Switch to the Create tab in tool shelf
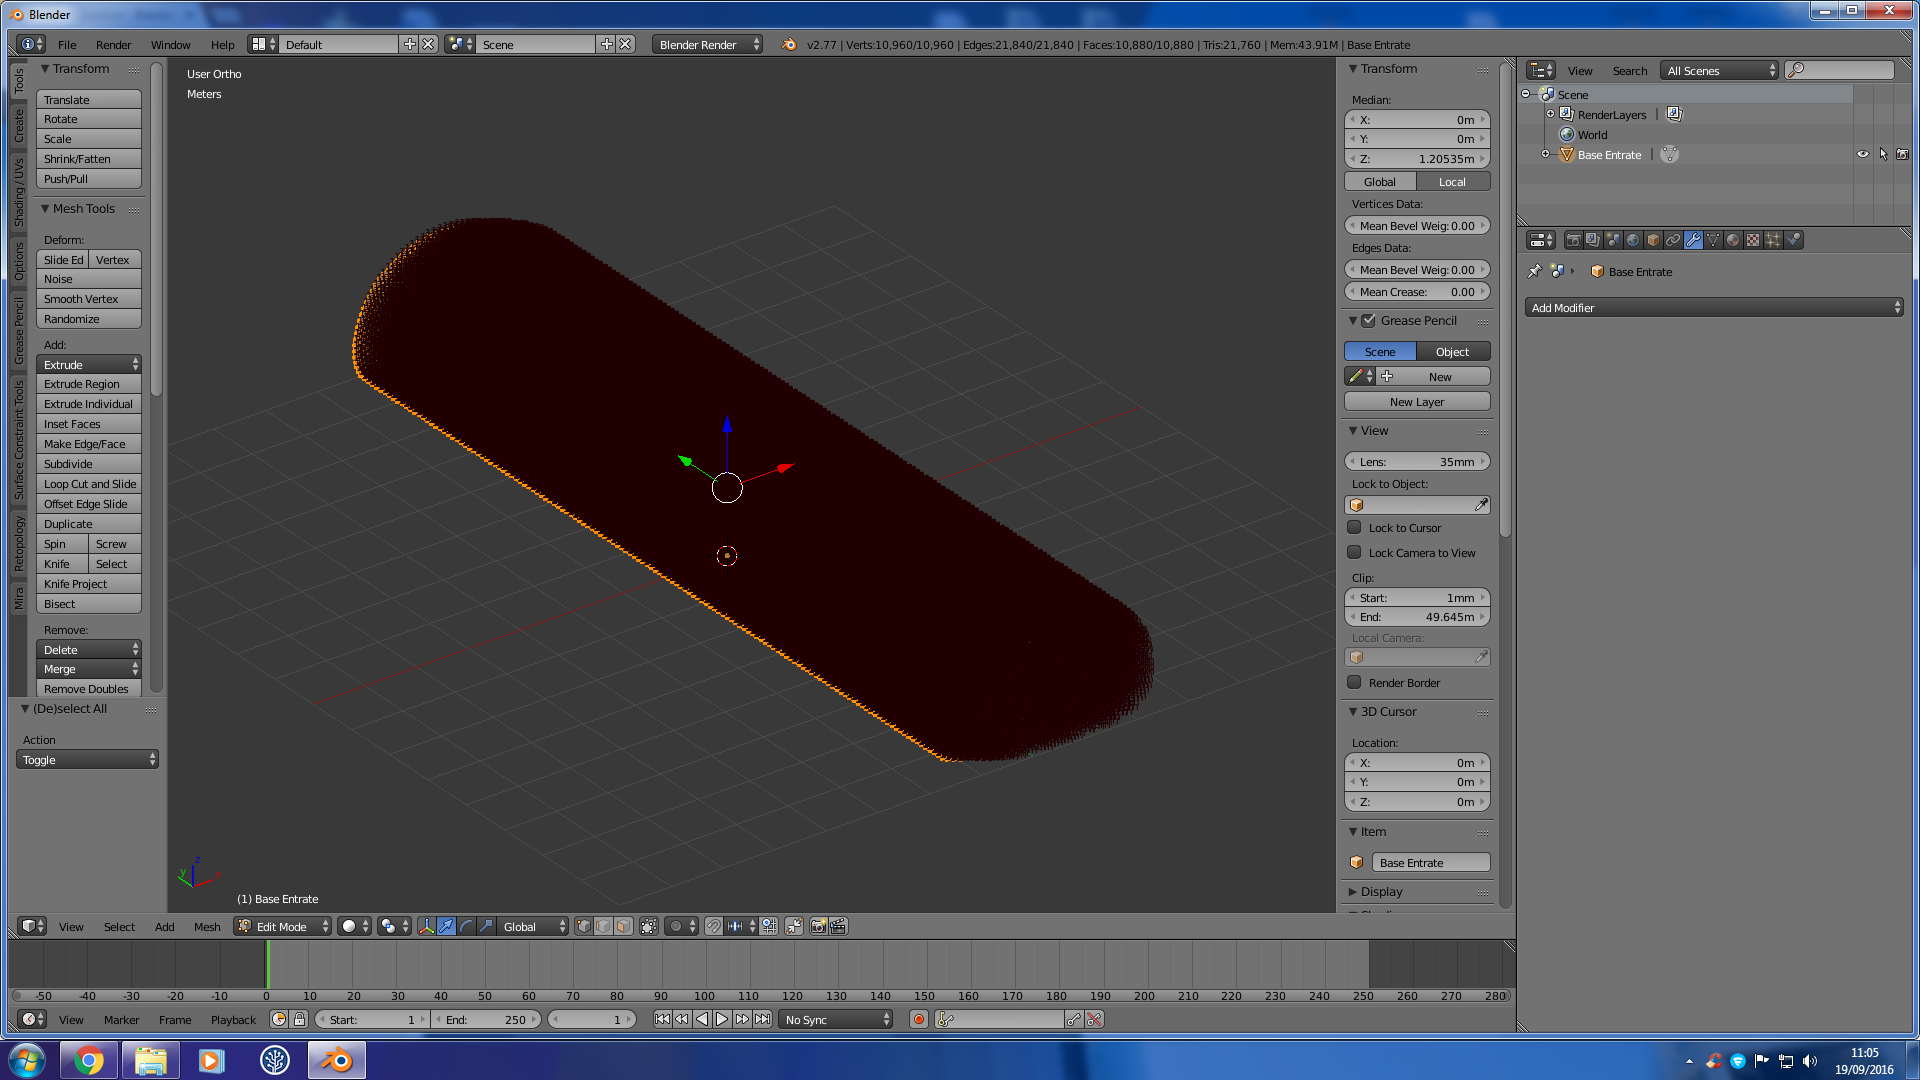 coord(18,126)
